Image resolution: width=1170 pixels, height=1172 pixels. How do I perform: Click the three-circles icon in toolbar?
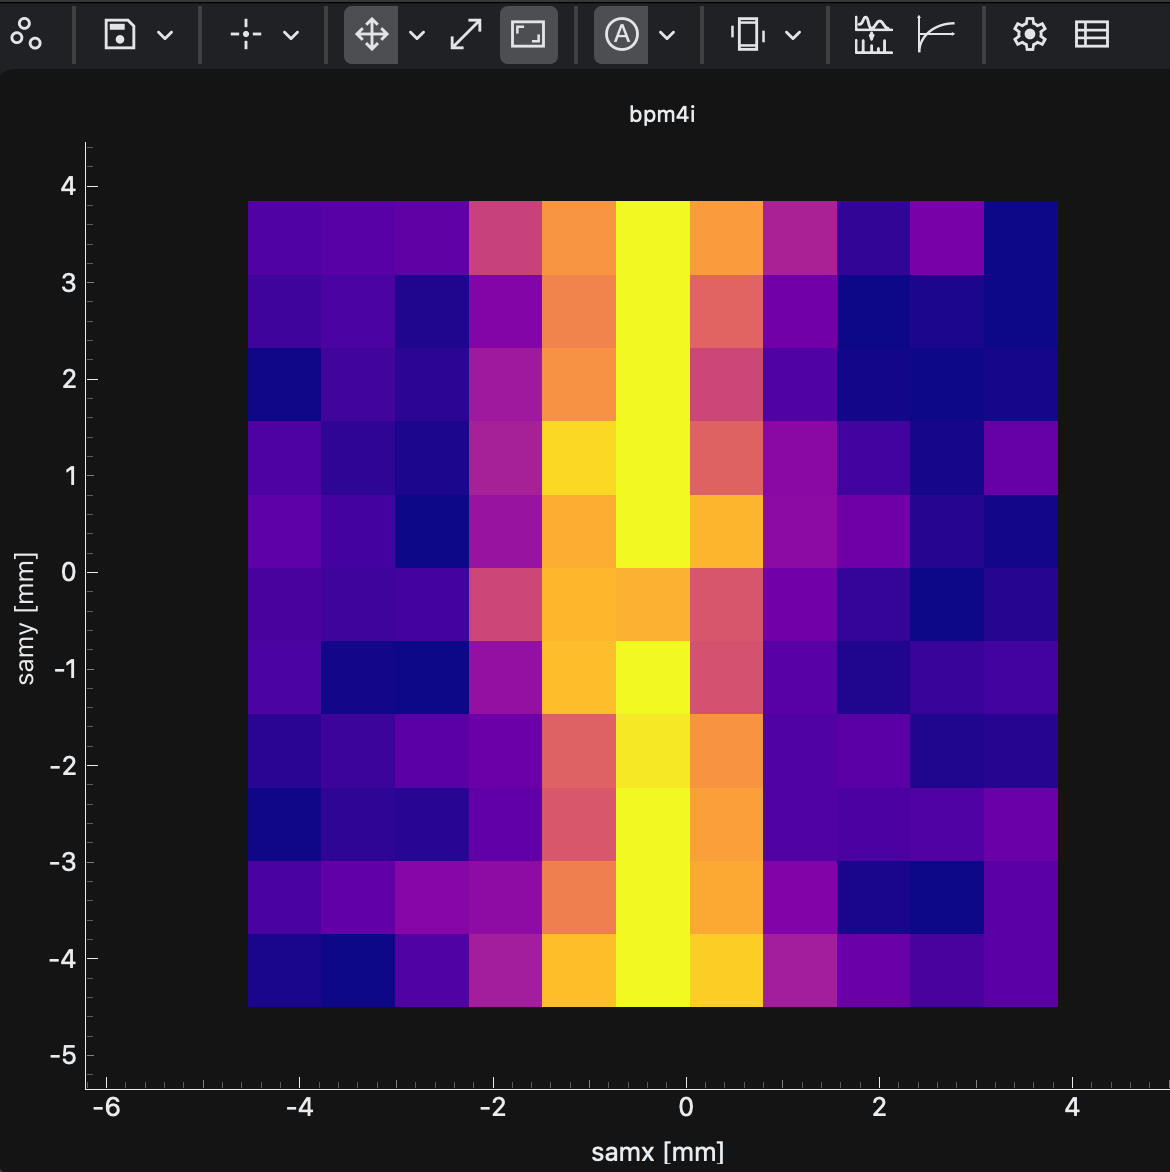pos(26,34)
